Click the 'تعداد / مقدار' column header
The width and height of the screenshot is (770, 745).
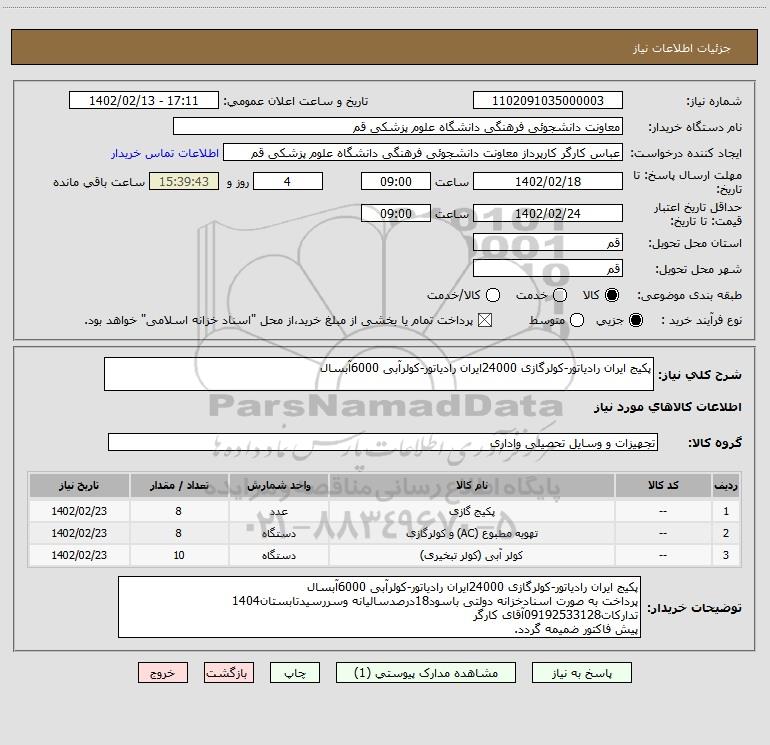point(179,486)
